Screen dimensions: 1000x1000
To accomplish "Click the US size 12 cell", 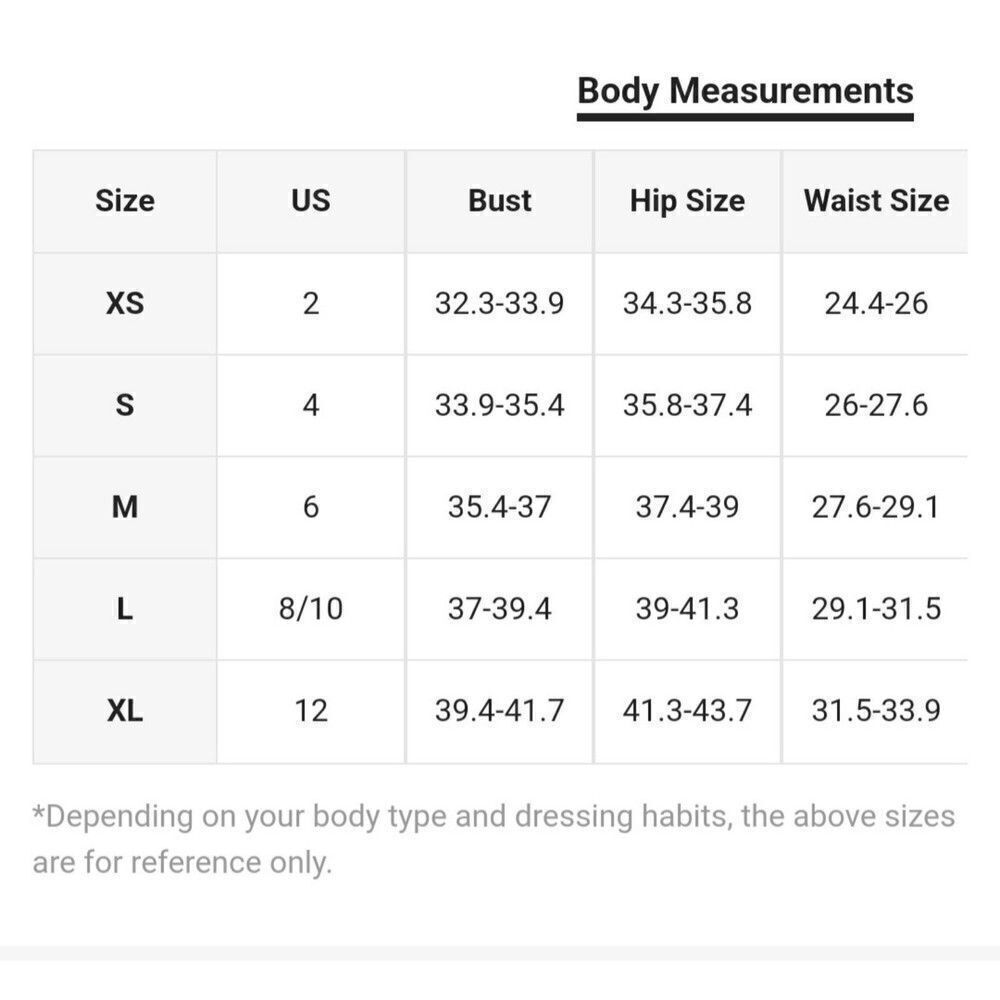I will coord(311,710).
